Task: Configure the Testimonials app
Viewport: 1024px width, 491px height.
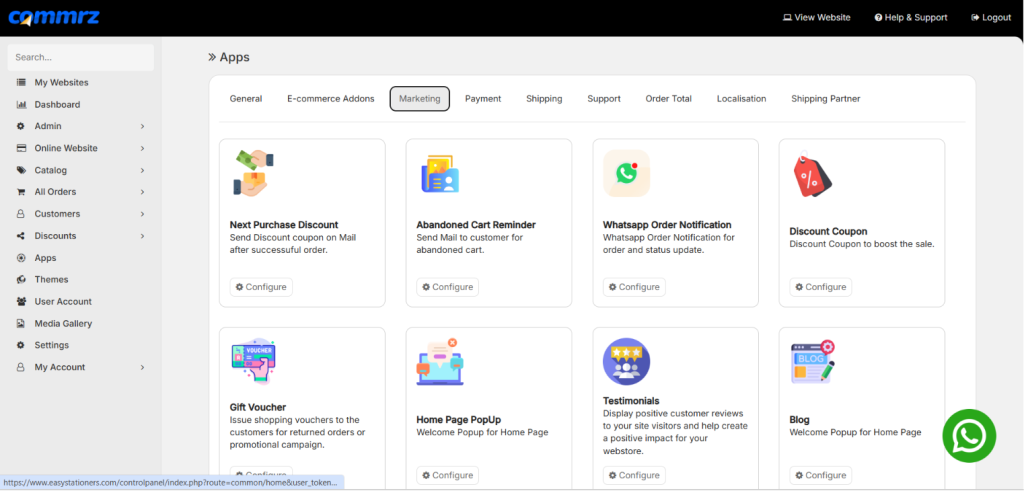Action: [x=634, y=475]
